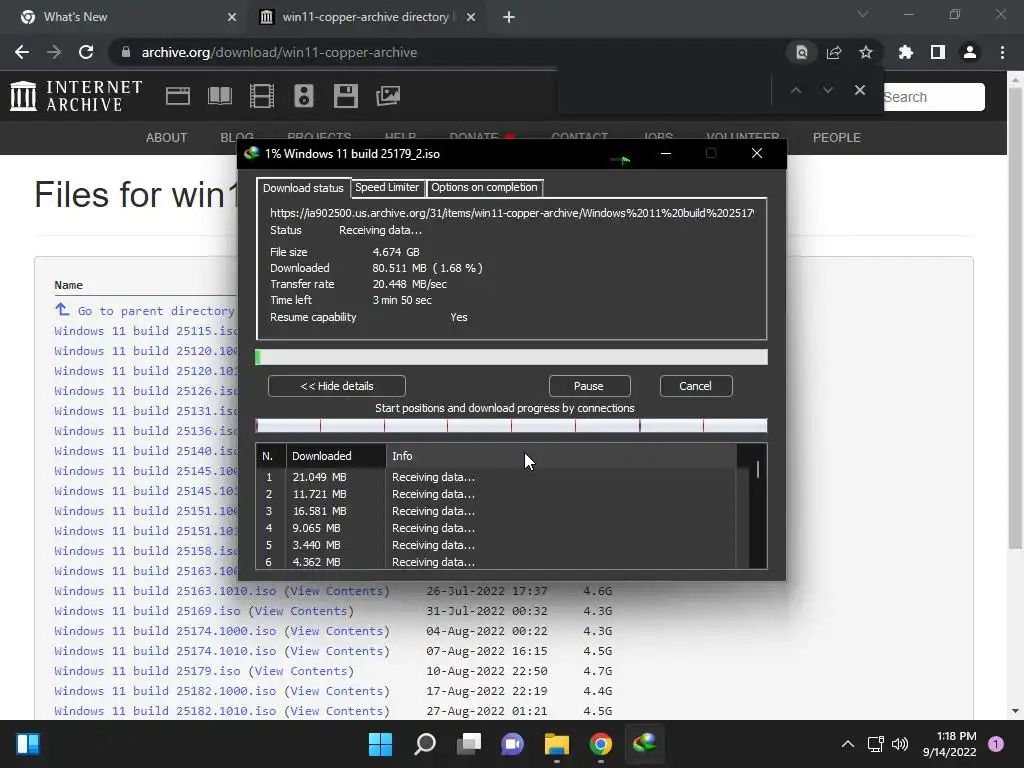Open the Audio (speaker) icon
Screen dimensions: 1024x768
click(304, 96)
